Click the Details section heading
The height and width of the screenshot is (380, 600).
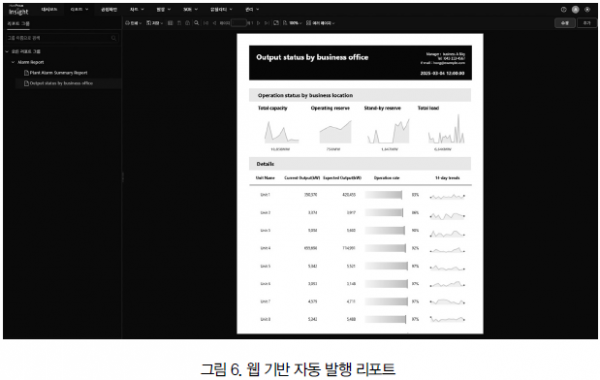(265, 164)
